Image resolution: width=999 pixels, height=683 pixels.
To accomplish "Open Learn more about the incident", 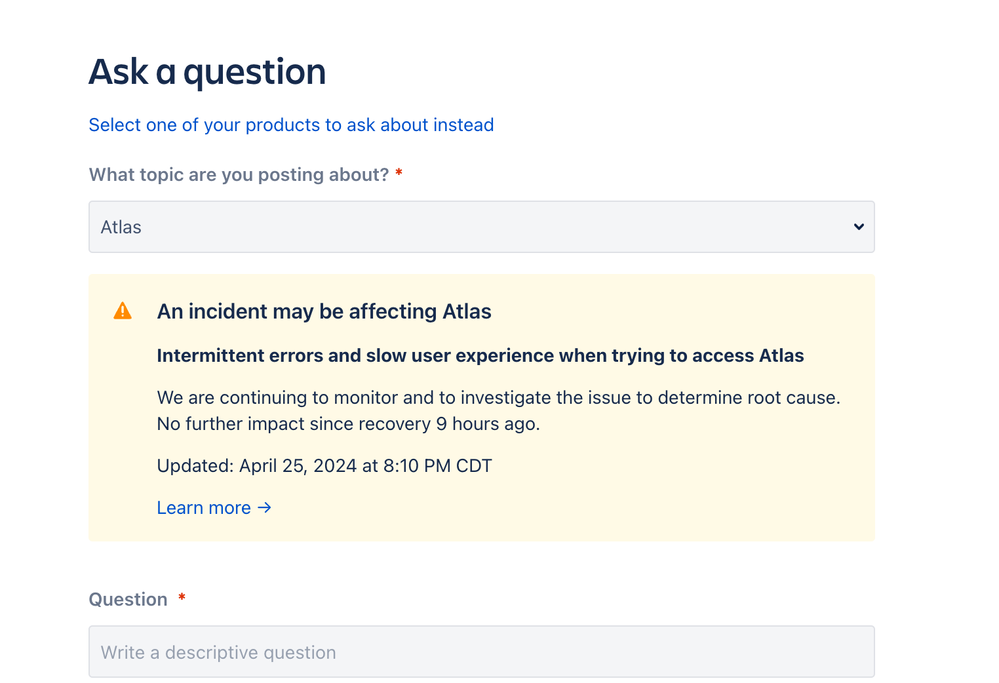I will point(204,508).
